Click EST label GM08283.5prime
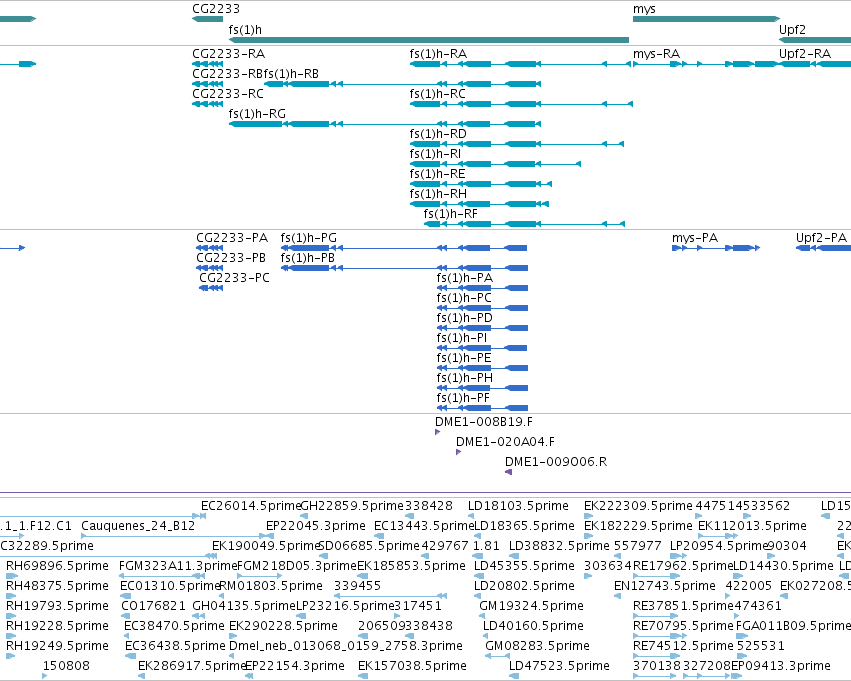Screen dimensions: 851x681 (x=537, y=646)
